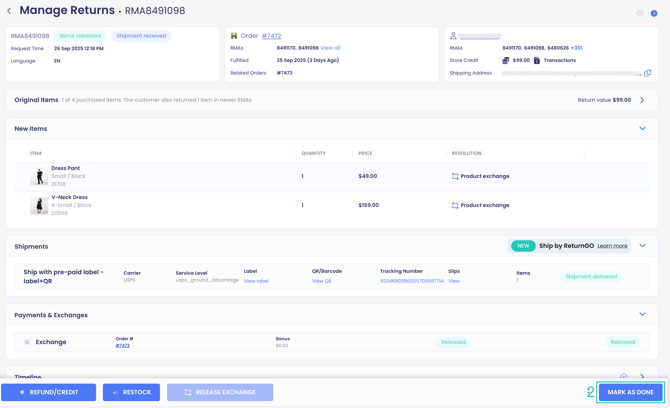This screenshot has height=408, width=670.
Task: Open order #7472 link in header
Action: click(271, 36)
